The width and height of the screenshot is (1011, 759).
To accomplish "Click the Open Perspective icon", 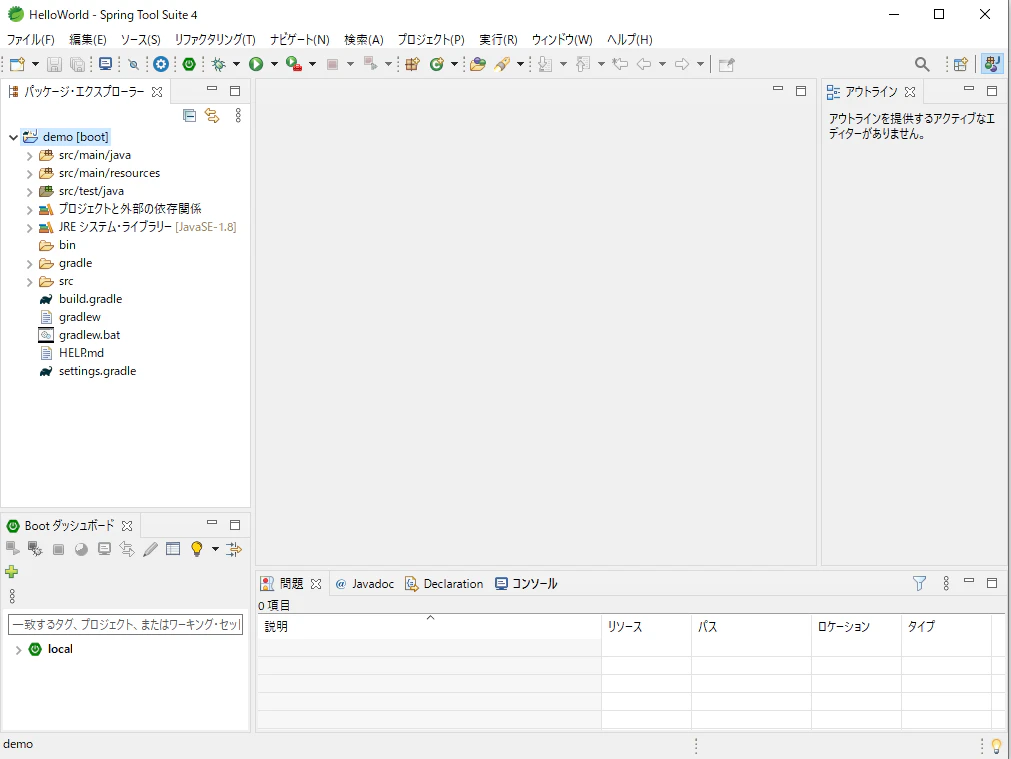I will coord(961,64).
